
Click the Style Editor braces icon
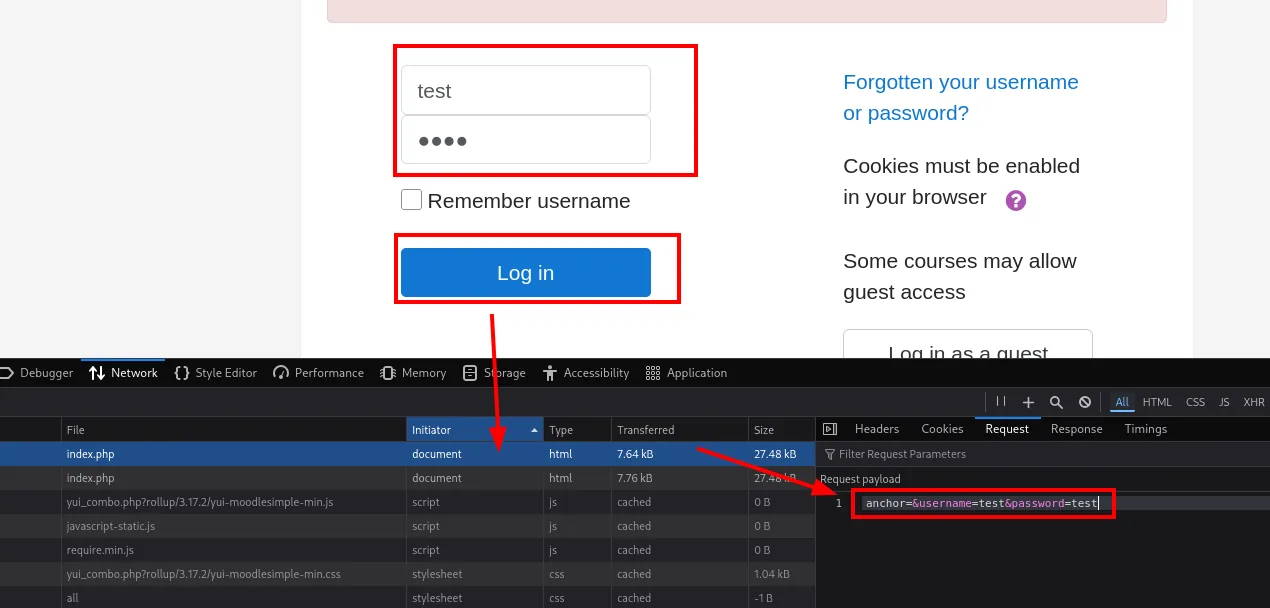[x=182, y=373]
